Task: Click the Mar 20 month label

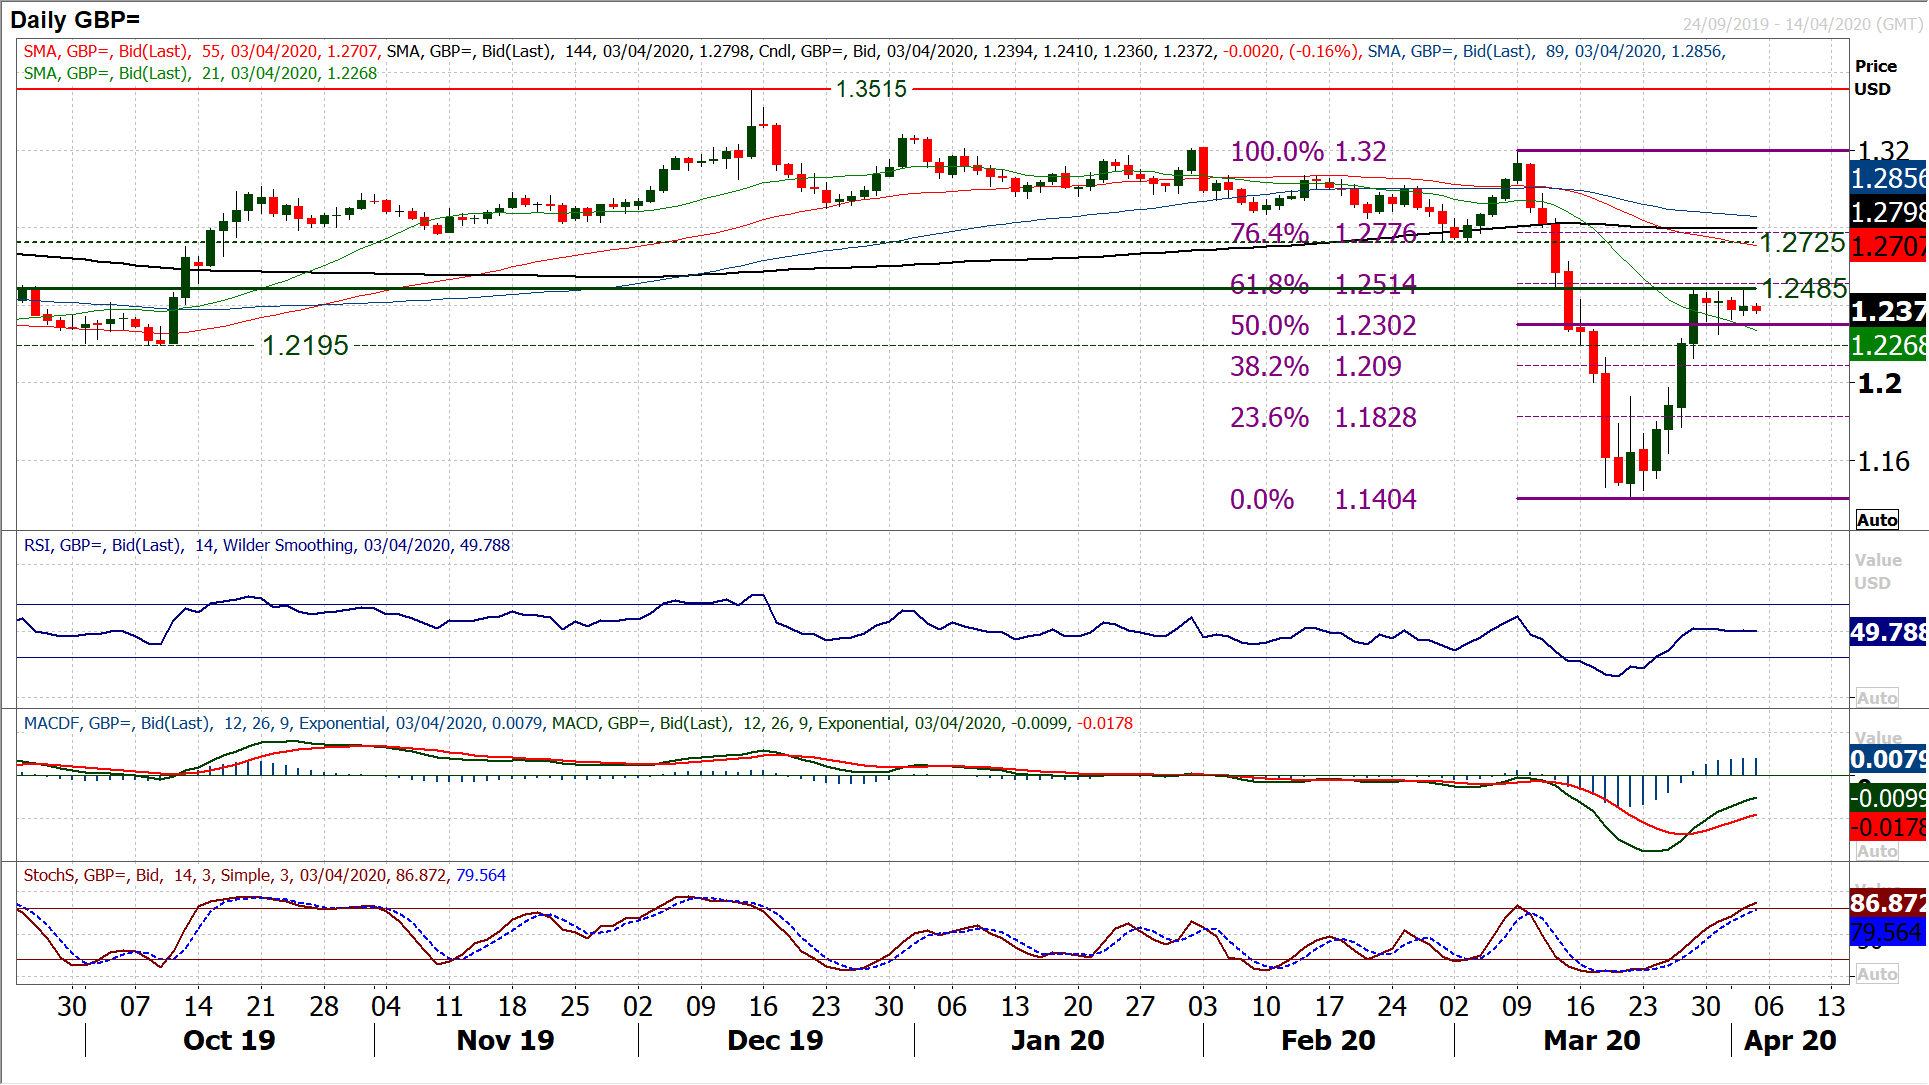Action: [1592, 1041]
